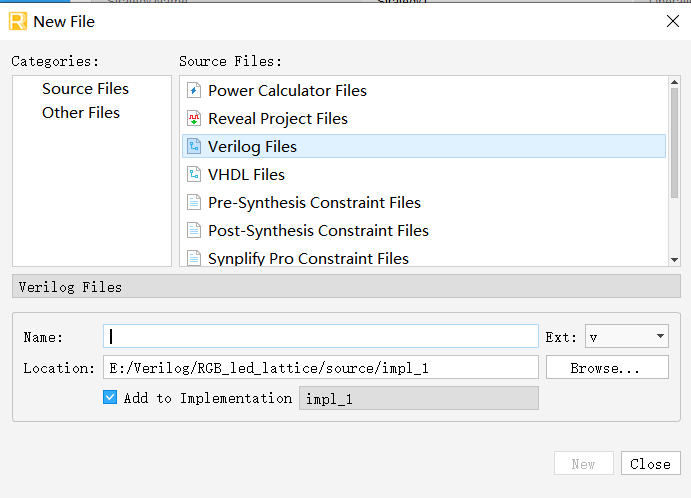The width and height of the screenshot is (691, 498).
Task: Click the Power Calculator Files icon
Action: click(x=194, y=91)
